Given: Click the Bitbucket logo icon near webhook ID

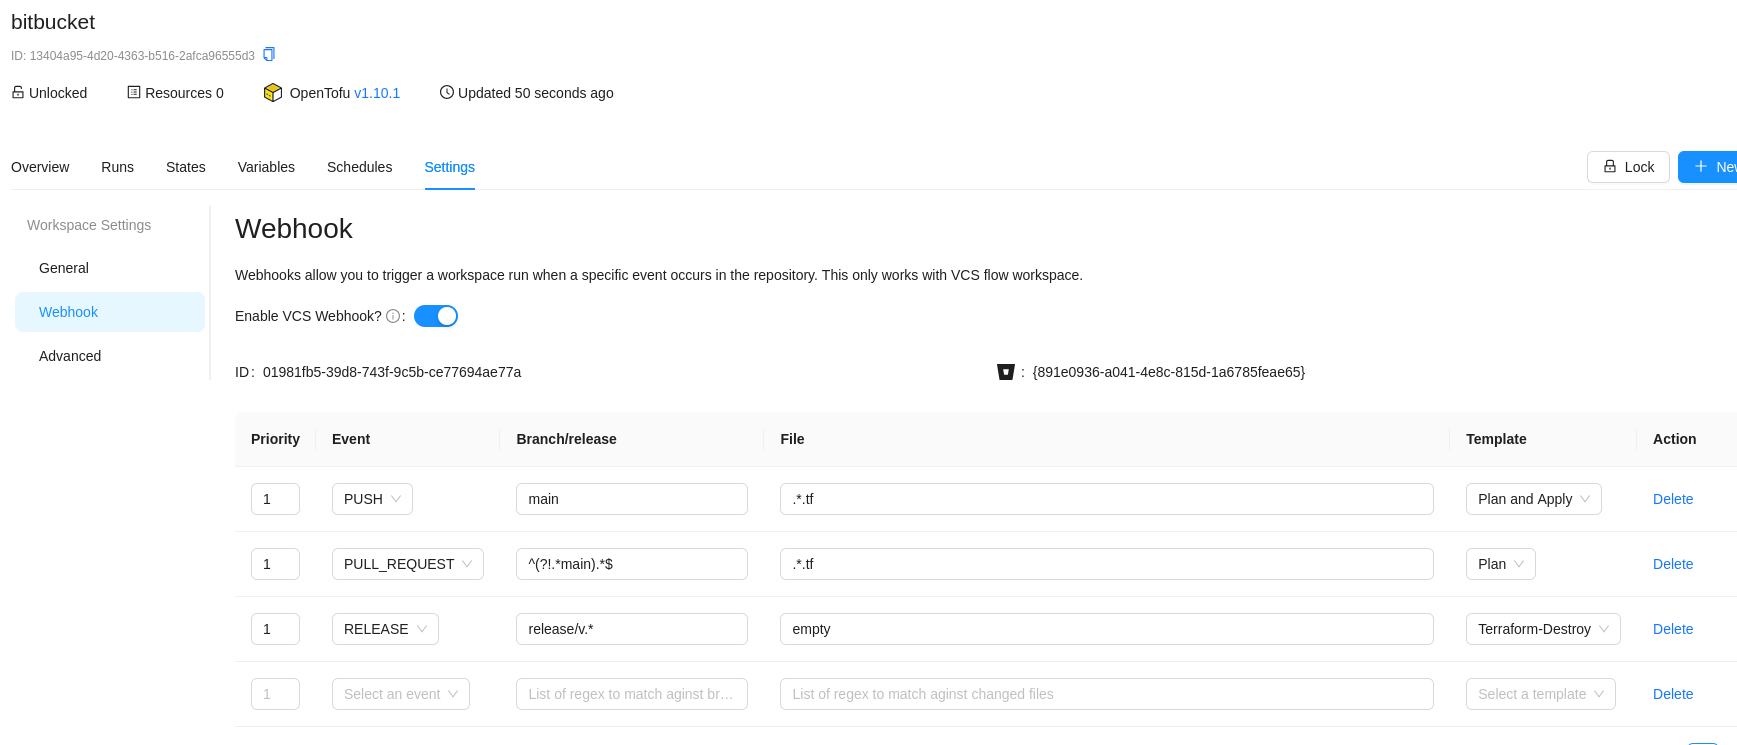Looking at the screenshot, I should coord(1006,372).
